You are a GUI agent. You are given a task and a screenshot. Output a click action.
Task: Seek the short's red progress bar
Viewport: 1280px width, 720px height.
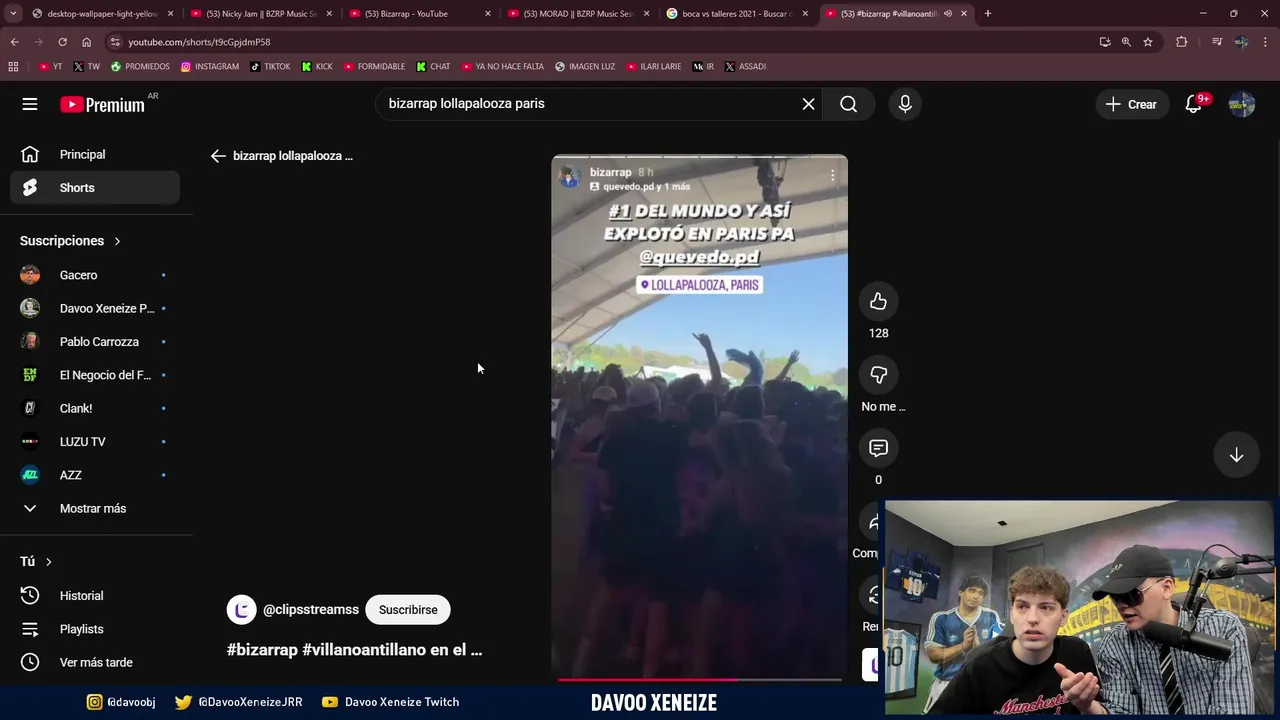[699, 680]
